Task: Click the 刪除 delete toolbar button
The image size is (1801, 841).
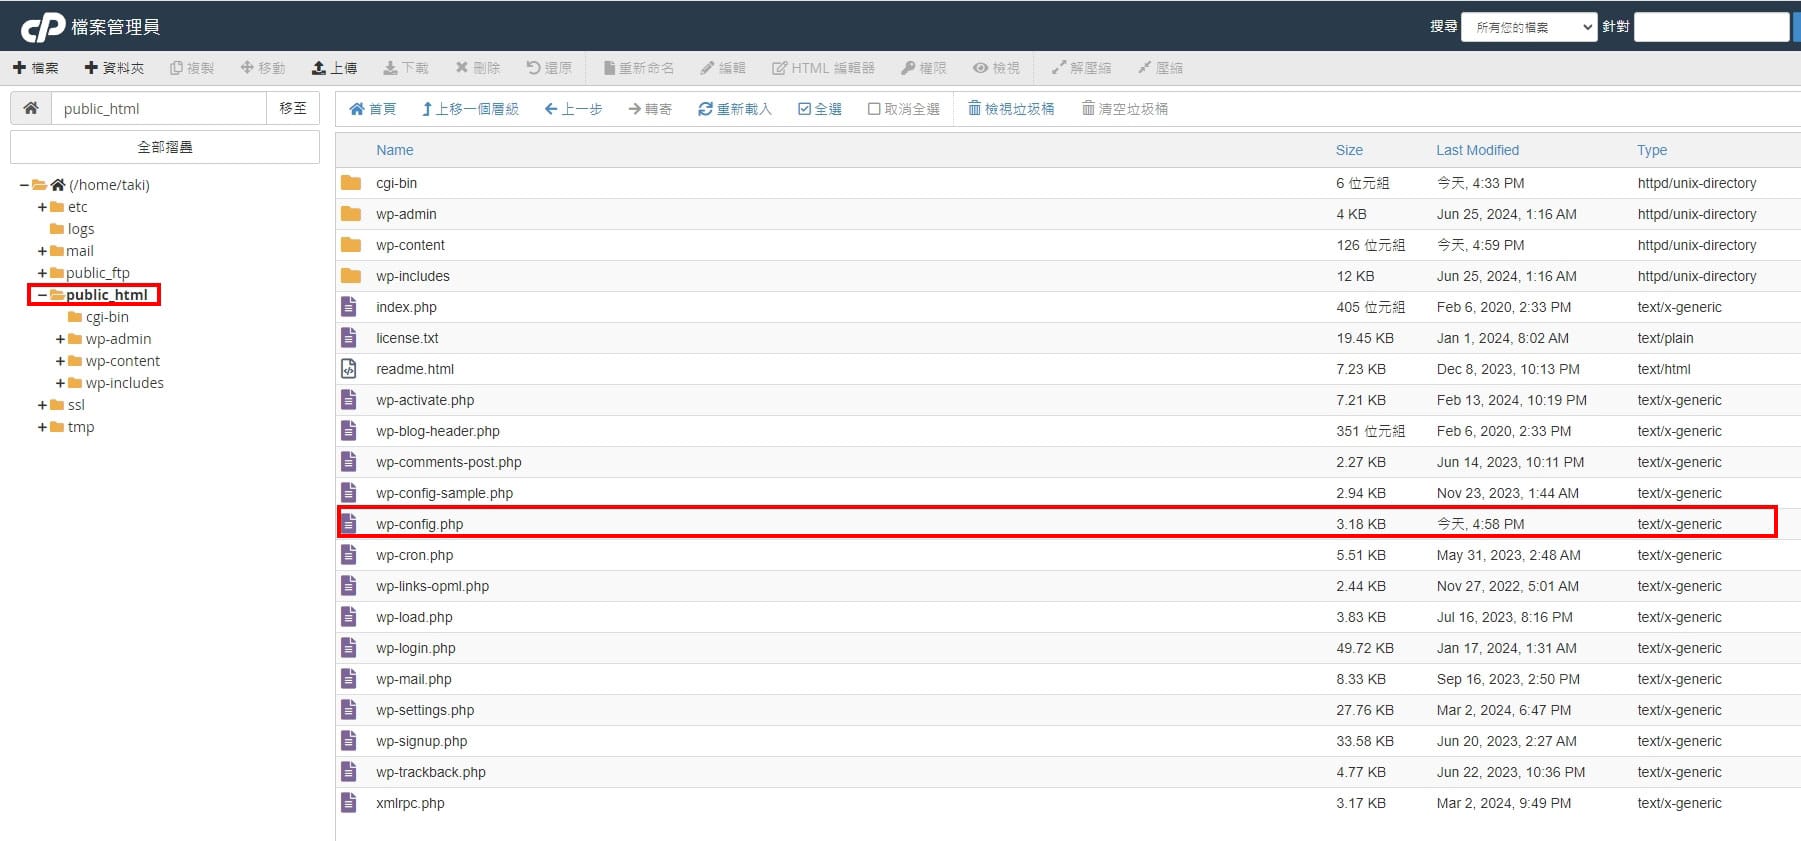Action: click(x=478, y=68)
